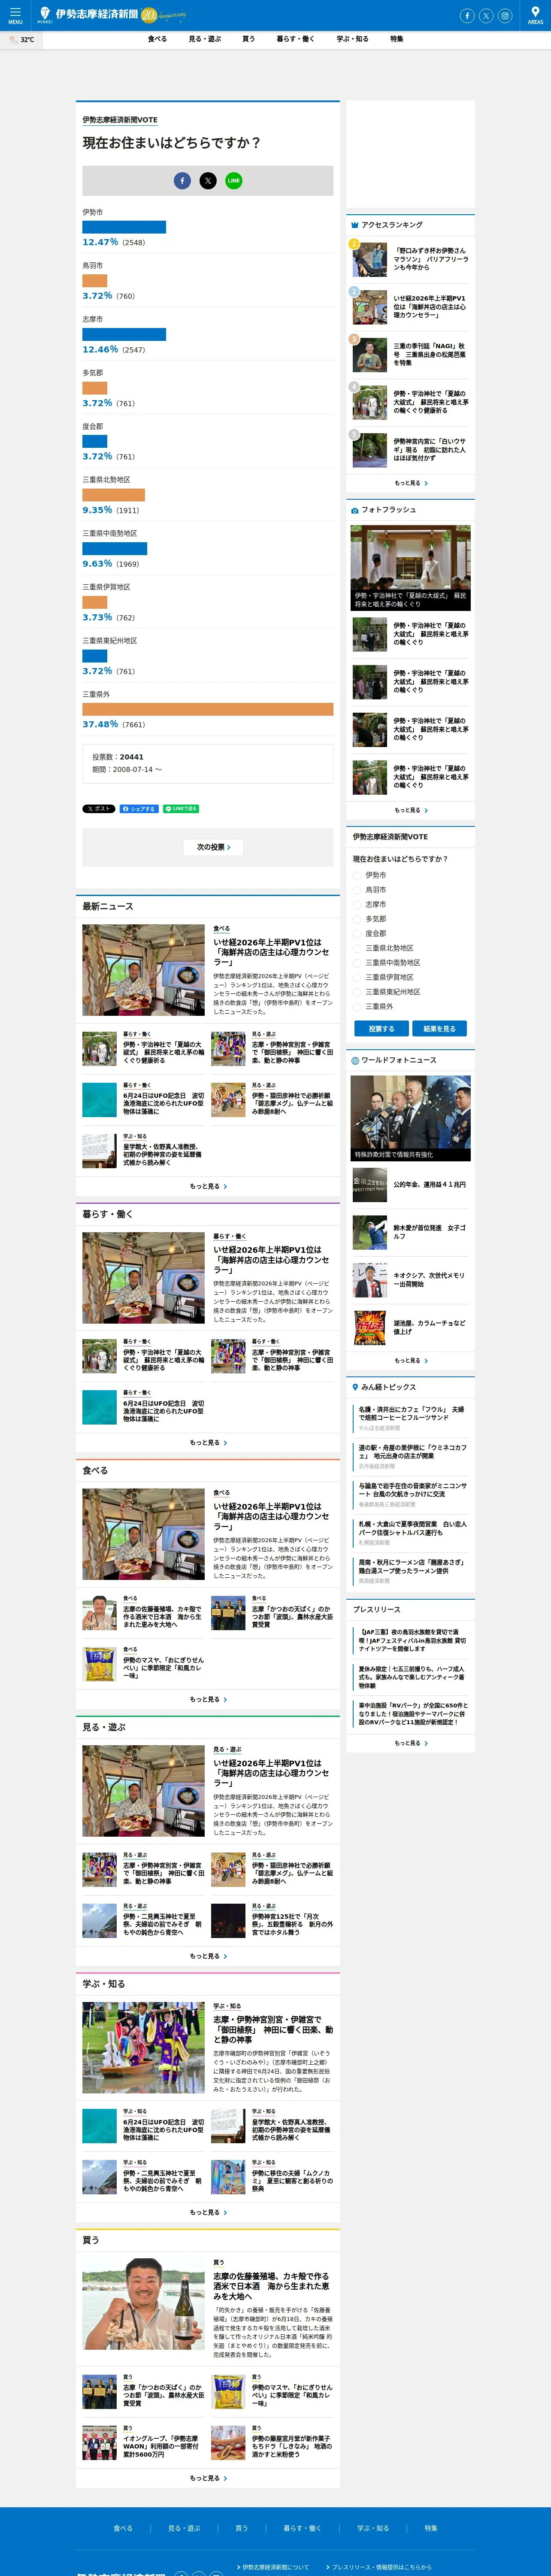Select 多気郡 radio button in sidebar vote

click(x=357, y=919)
